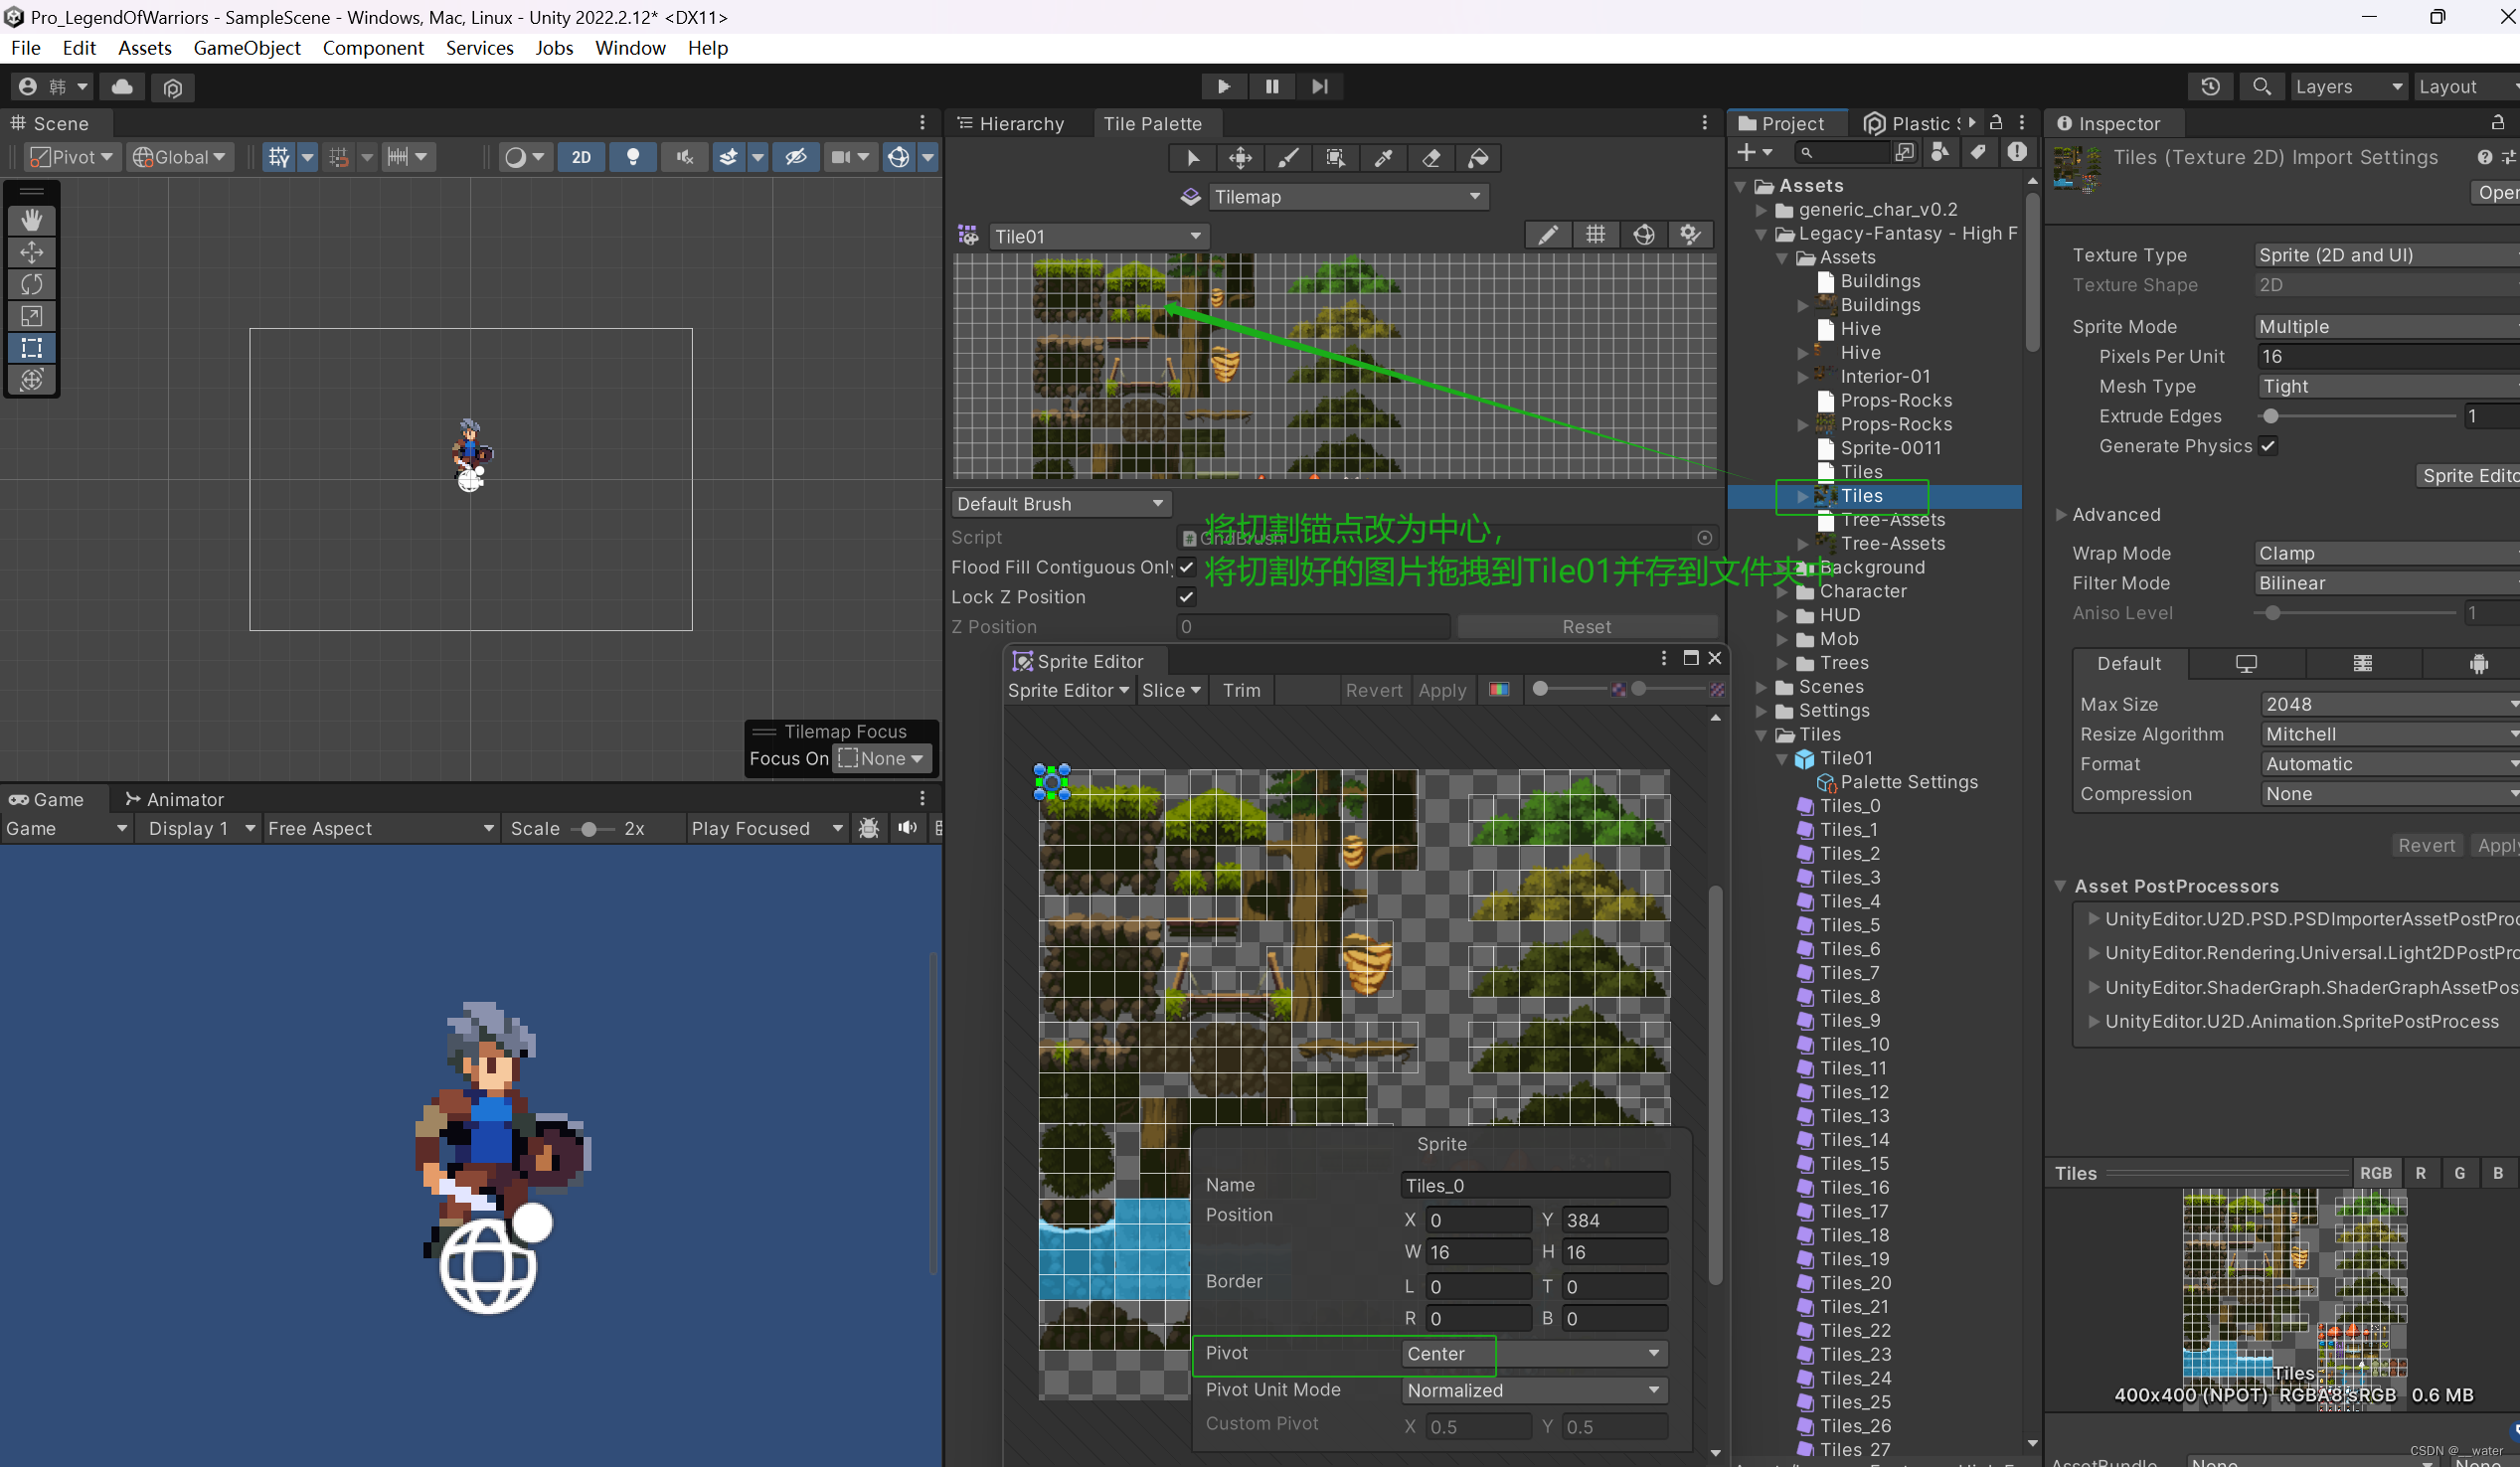Adjust the Game view Scale slider

(589, 828)
